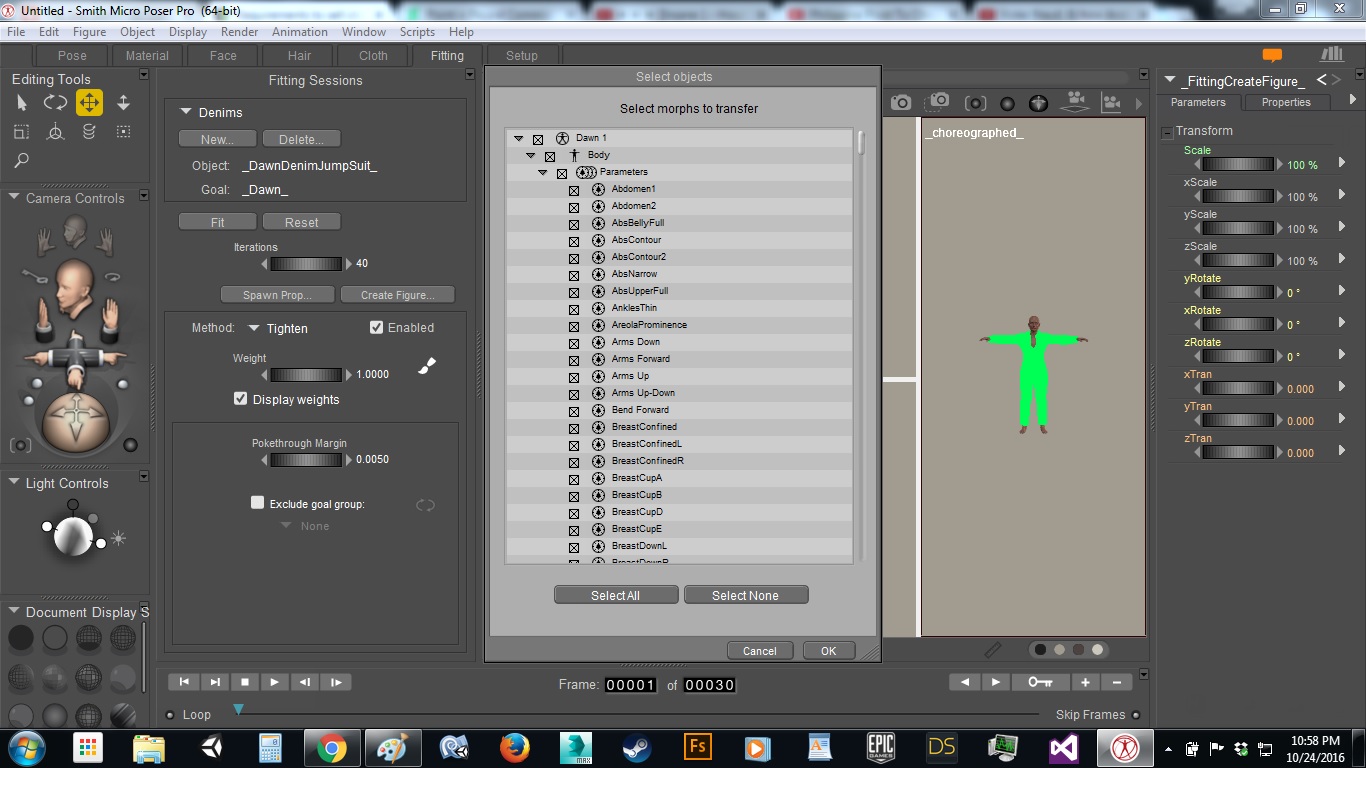The image size is (1366, 792).
Task: Adjust the Iterations dial slider
Action: 306,264
